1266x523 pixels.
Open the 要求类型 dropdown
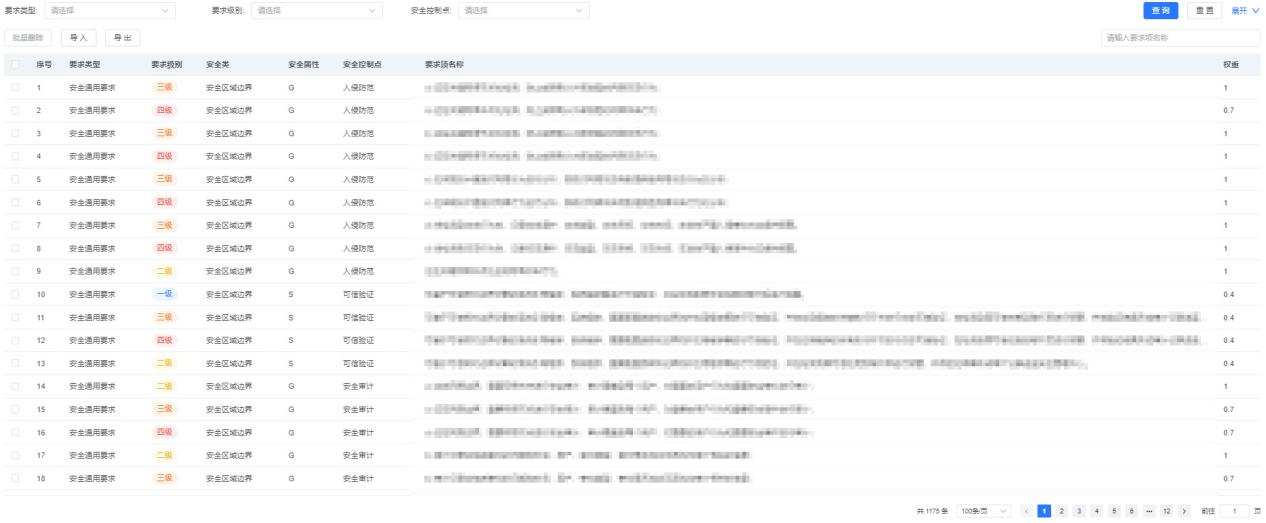pos(111,10)
